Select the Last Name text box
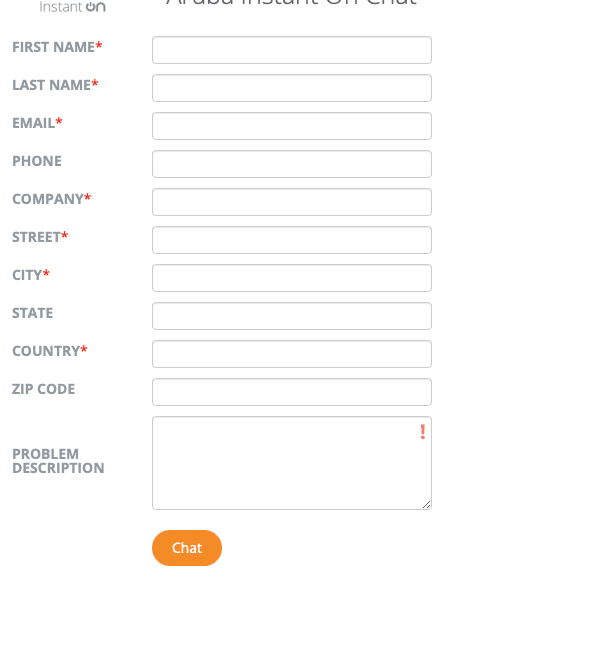 (292, 88)
